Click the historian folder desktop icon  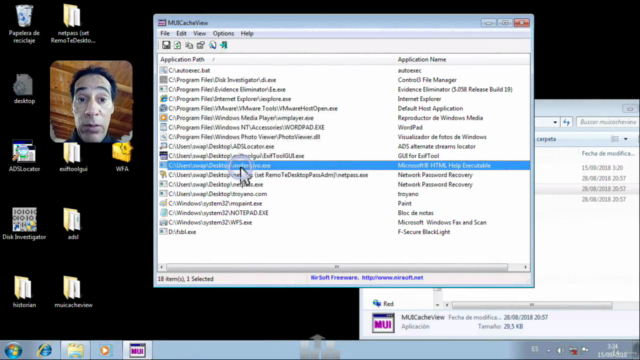(24, 291)
